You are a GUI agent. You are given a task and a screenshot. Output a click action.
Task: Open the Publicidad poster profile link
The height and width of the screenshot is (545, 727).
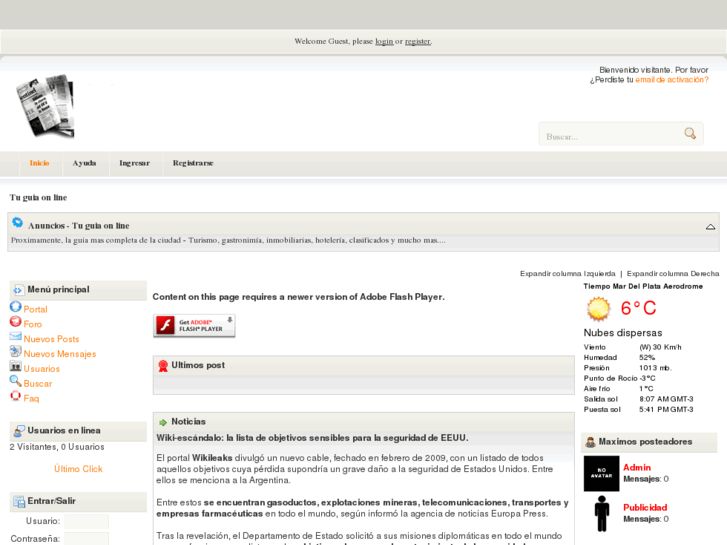click(x=645, y=507)
